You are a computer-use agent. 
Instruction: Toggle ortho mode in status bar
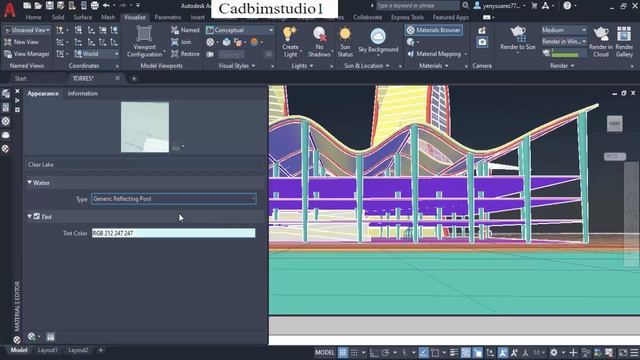coord(373,352)
